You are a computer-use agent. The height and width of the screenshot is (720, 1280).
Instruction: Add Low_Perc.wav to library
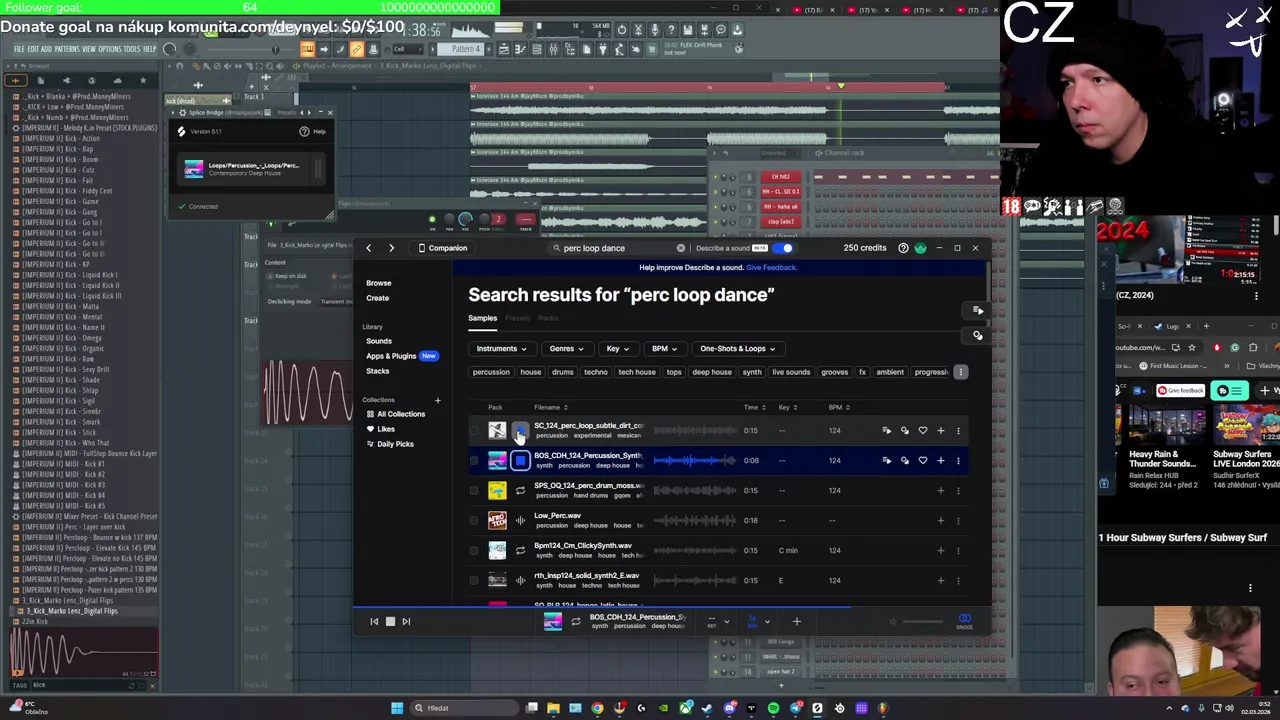point(940,521)
